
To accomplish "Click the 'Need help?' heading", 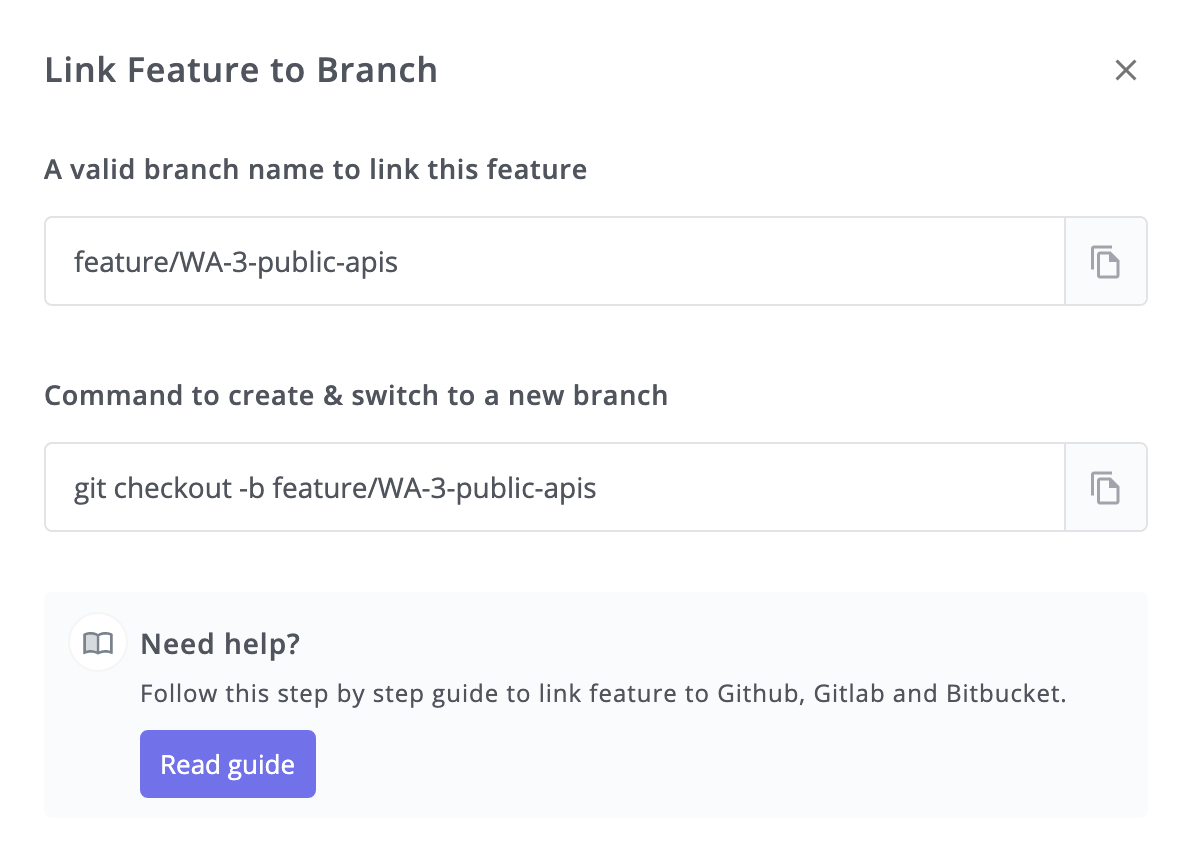I will pos(220,643).
